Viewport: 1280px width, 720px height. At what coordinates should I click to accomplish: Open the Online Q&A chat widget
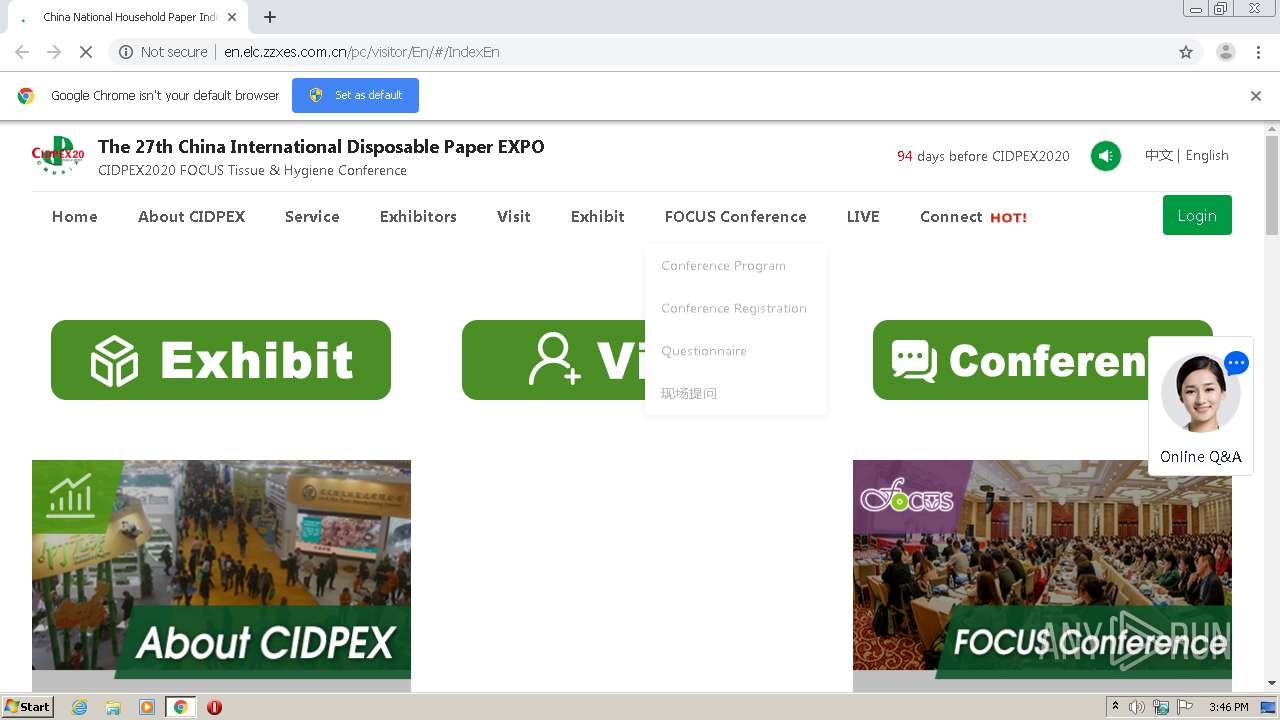click(x=1201, y=406)
